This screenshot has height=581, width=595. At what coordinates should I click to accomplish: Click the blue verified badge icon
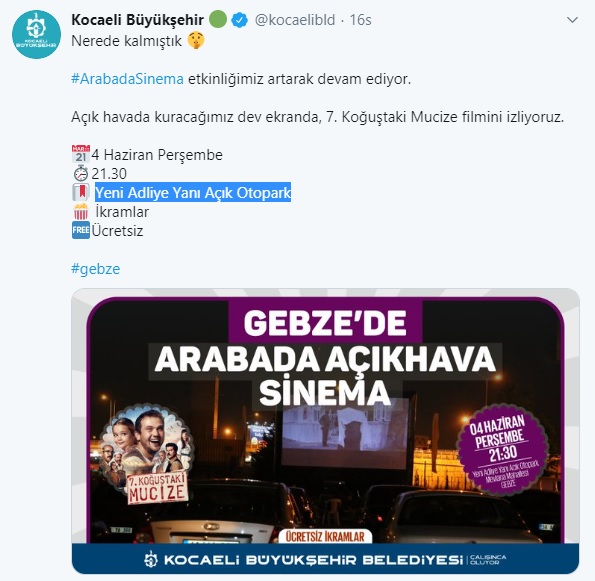(x=240, y=20)
